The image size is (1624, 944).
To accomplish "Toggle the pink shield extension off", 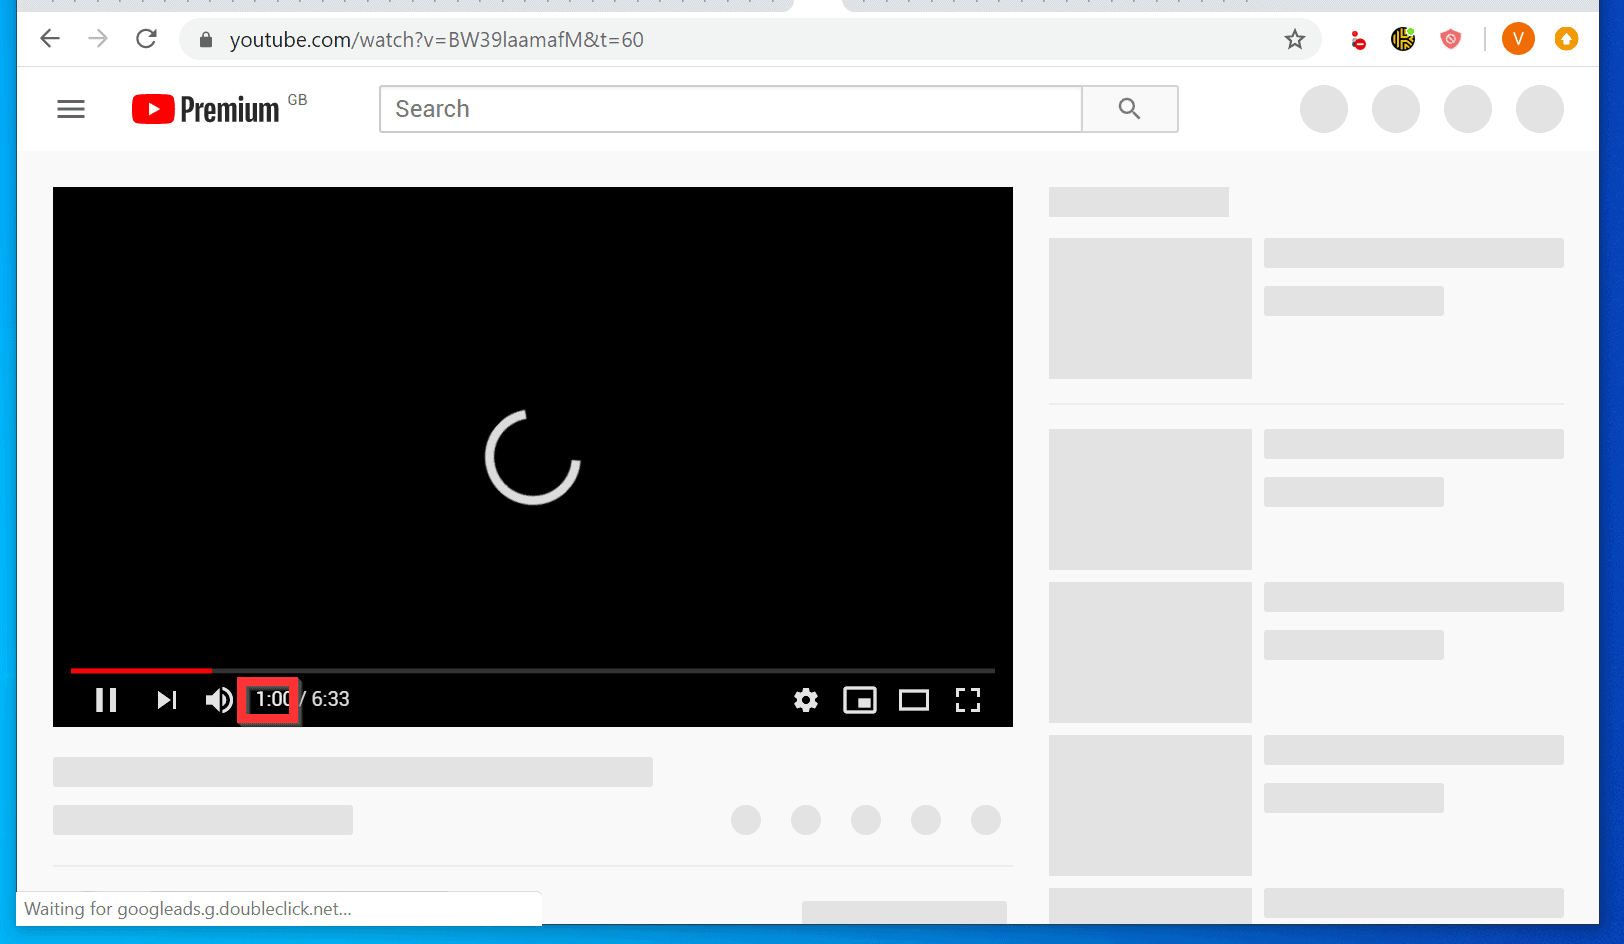I will pyautogui.click(x=1450, y=39).
